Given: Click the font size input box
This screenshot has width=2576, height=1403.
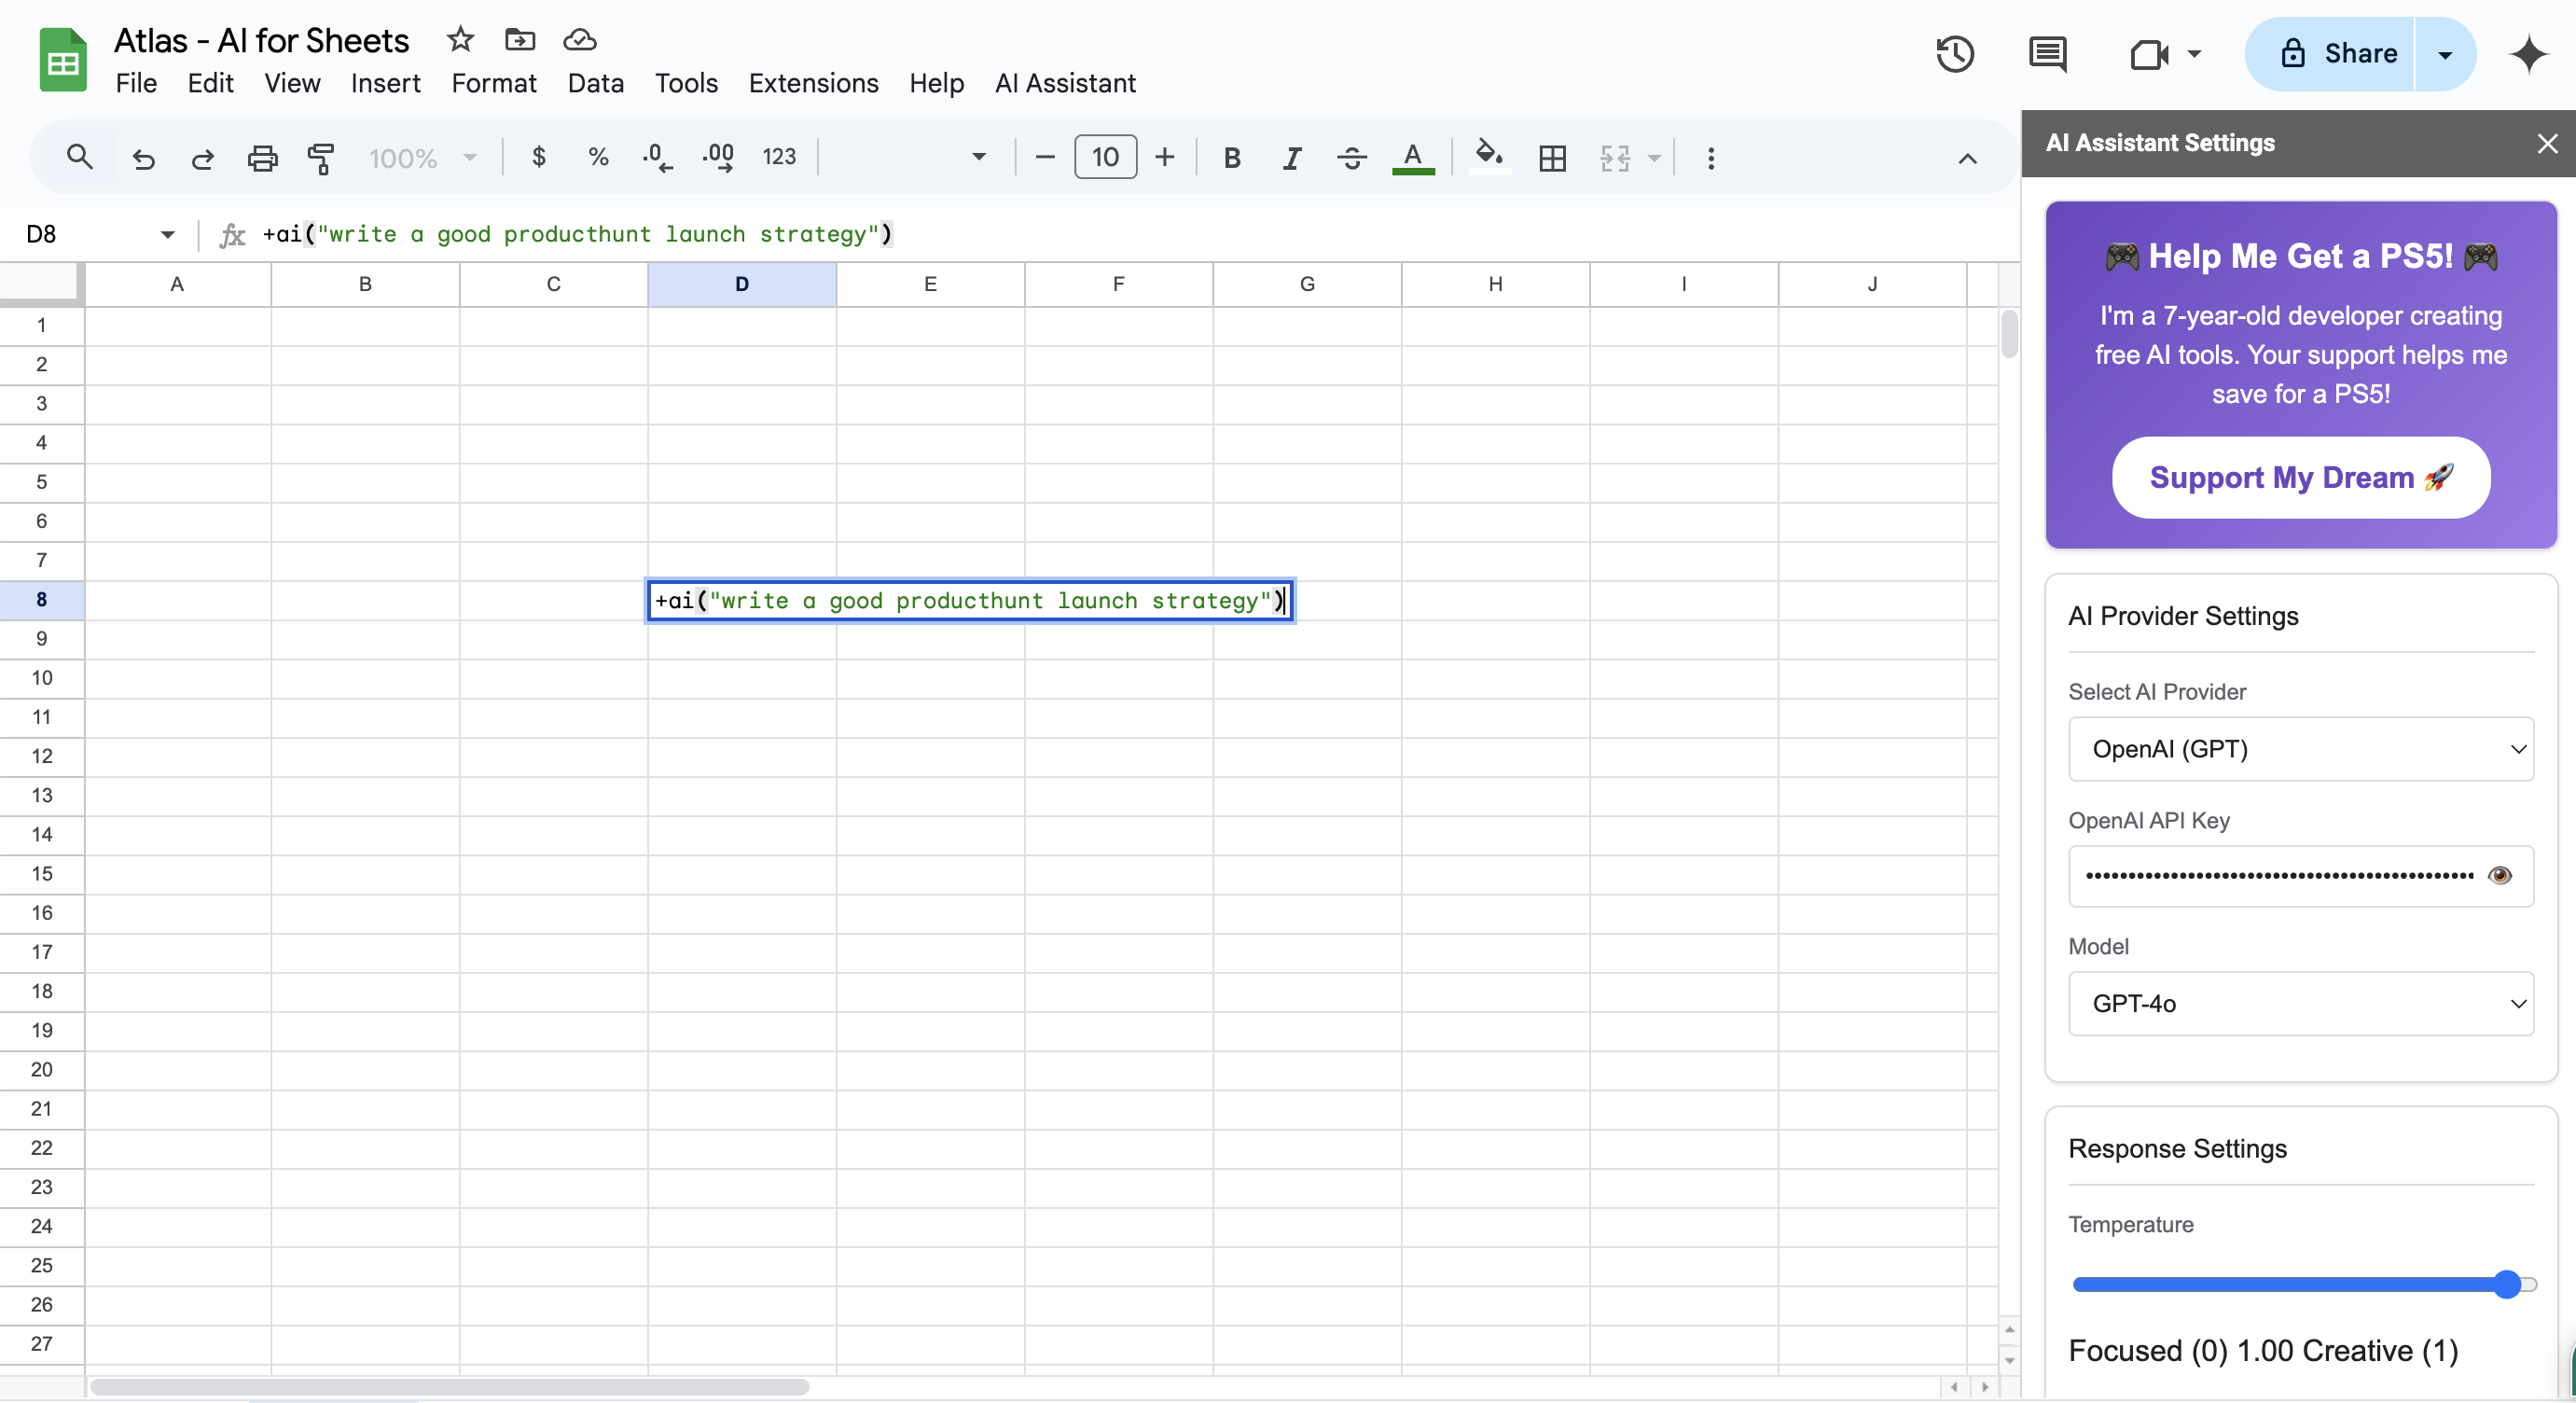Looking at the screenshot, I should pos(1104,158).
